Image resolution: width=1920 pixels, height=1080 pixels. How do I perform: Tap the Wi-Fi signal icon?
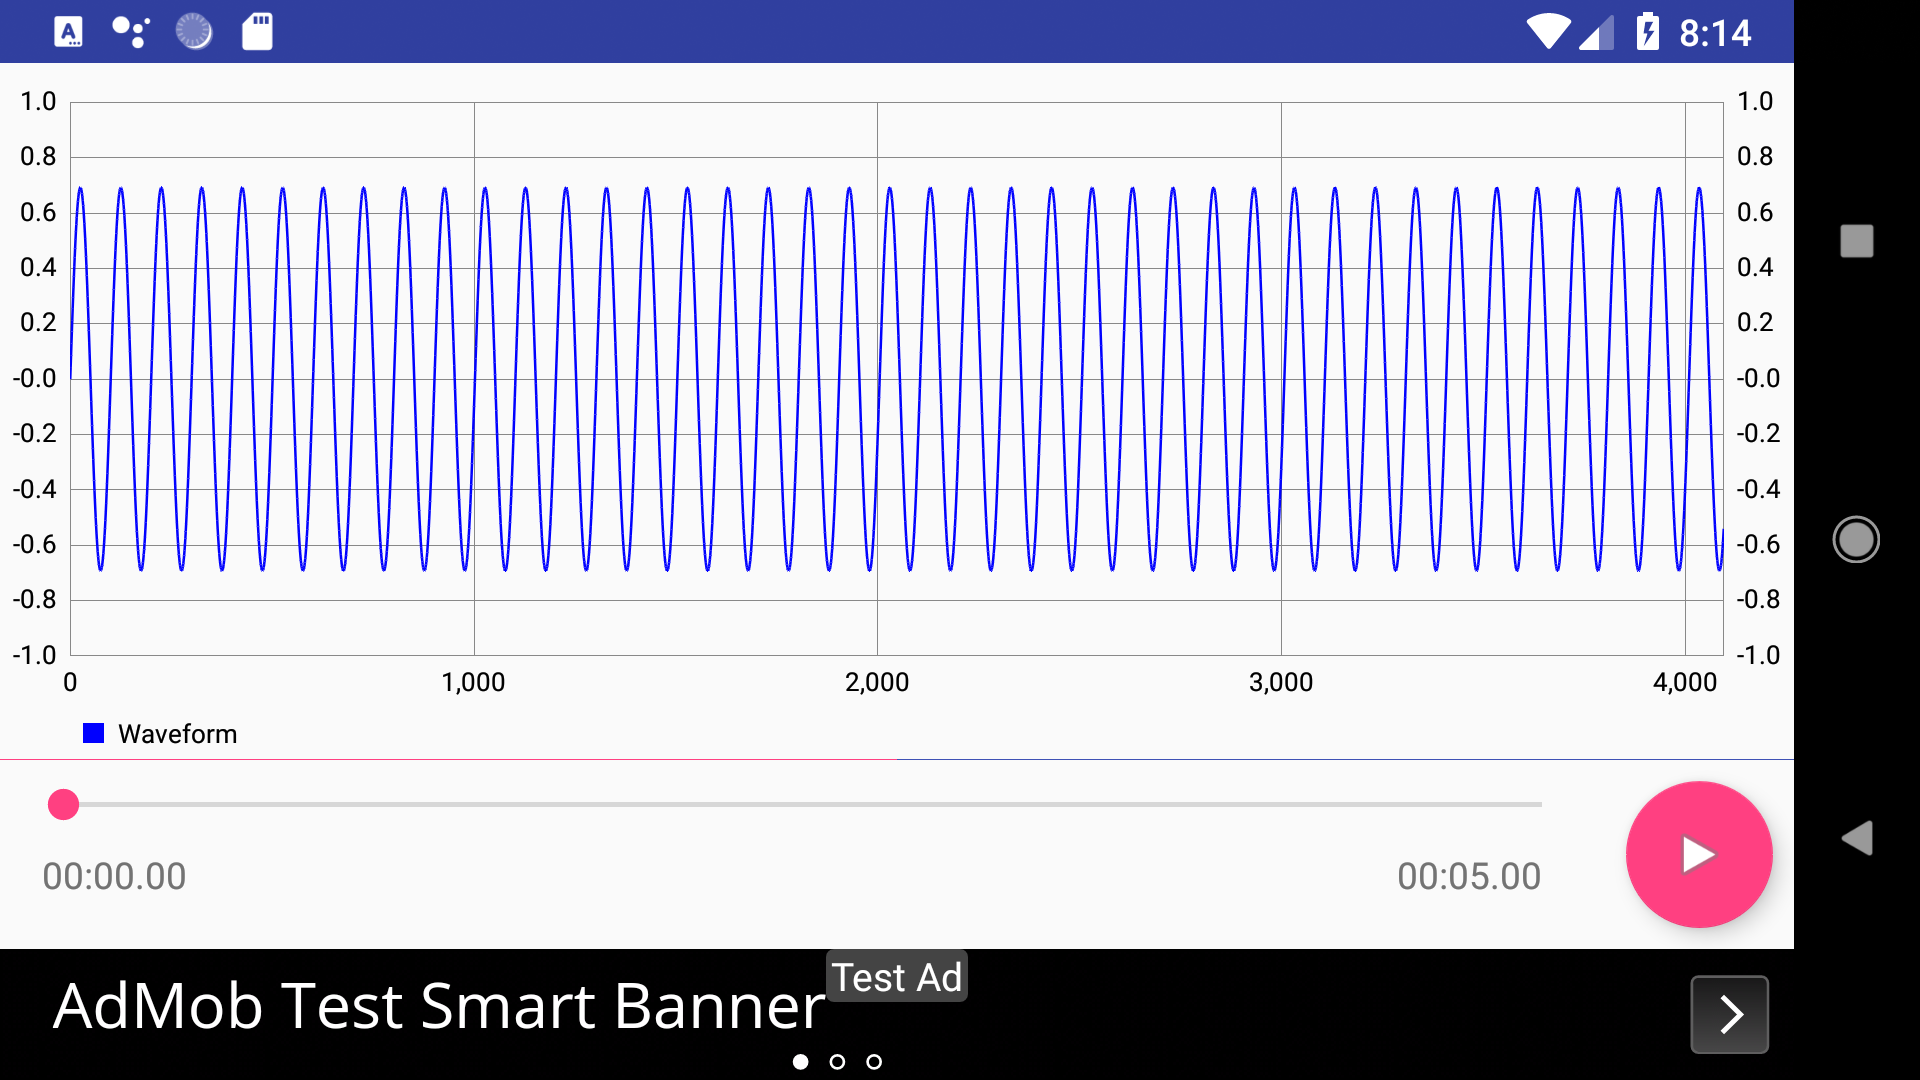1547,32
